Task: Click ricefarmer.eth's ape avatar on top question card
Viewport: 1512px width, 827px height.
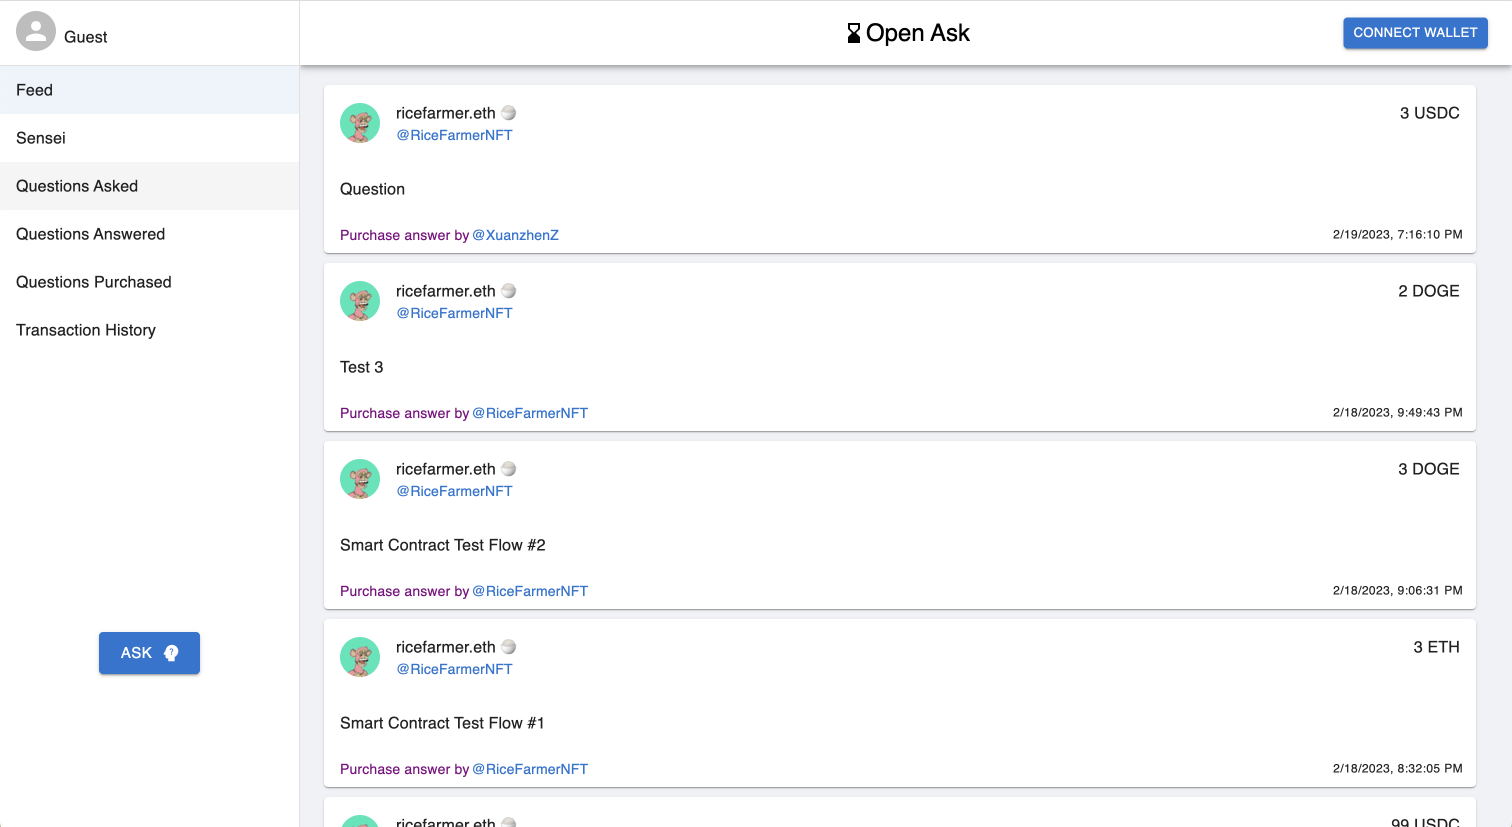Action: (x=360, y=122)
